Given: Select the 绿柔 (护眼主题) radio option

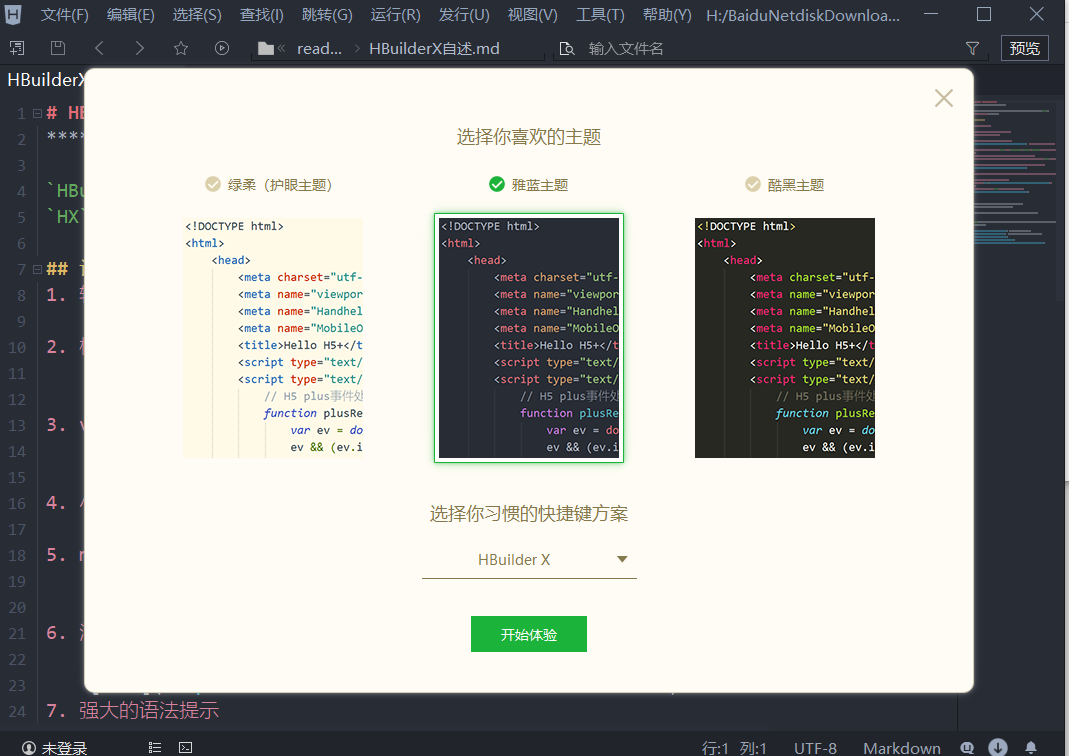Looking at the screenshot, I should pos(268,185).
